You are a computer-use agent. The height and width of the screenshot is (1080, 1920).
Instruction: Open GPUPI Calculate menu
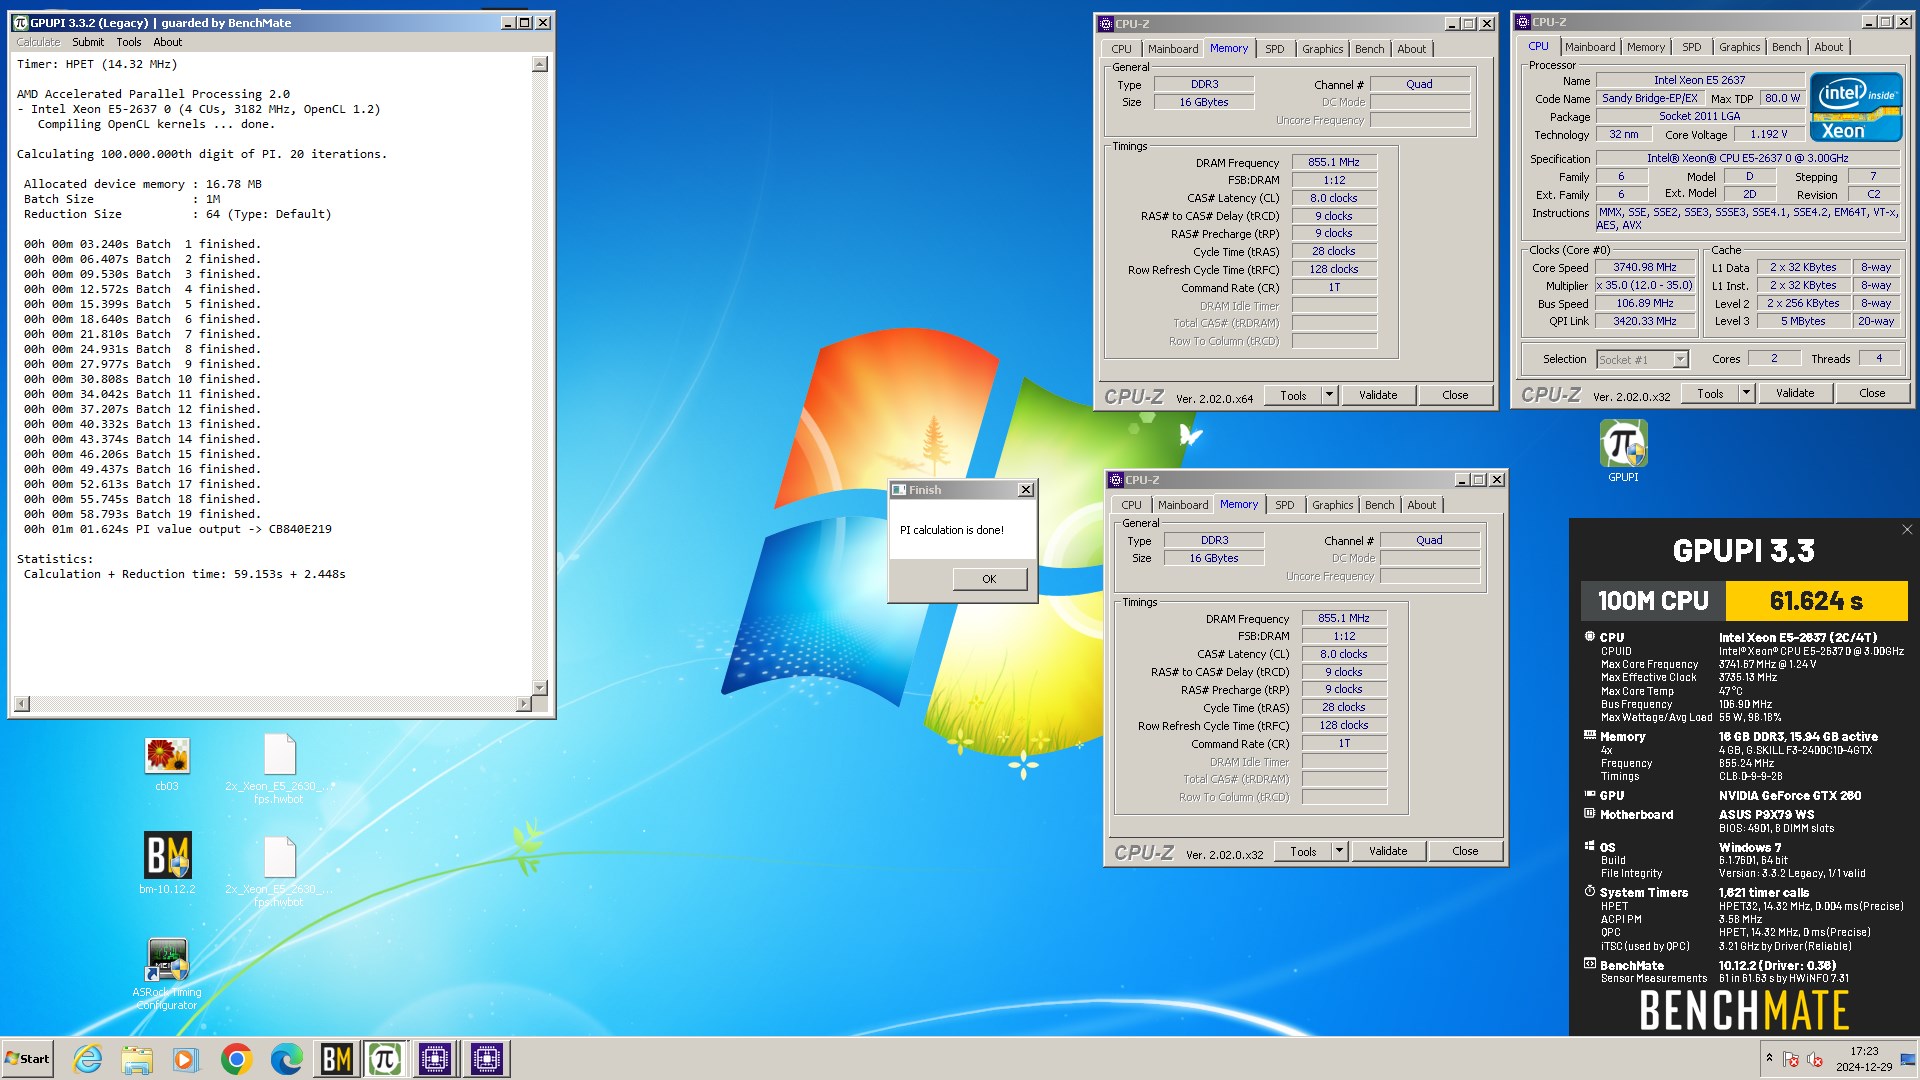coord(38,42)
